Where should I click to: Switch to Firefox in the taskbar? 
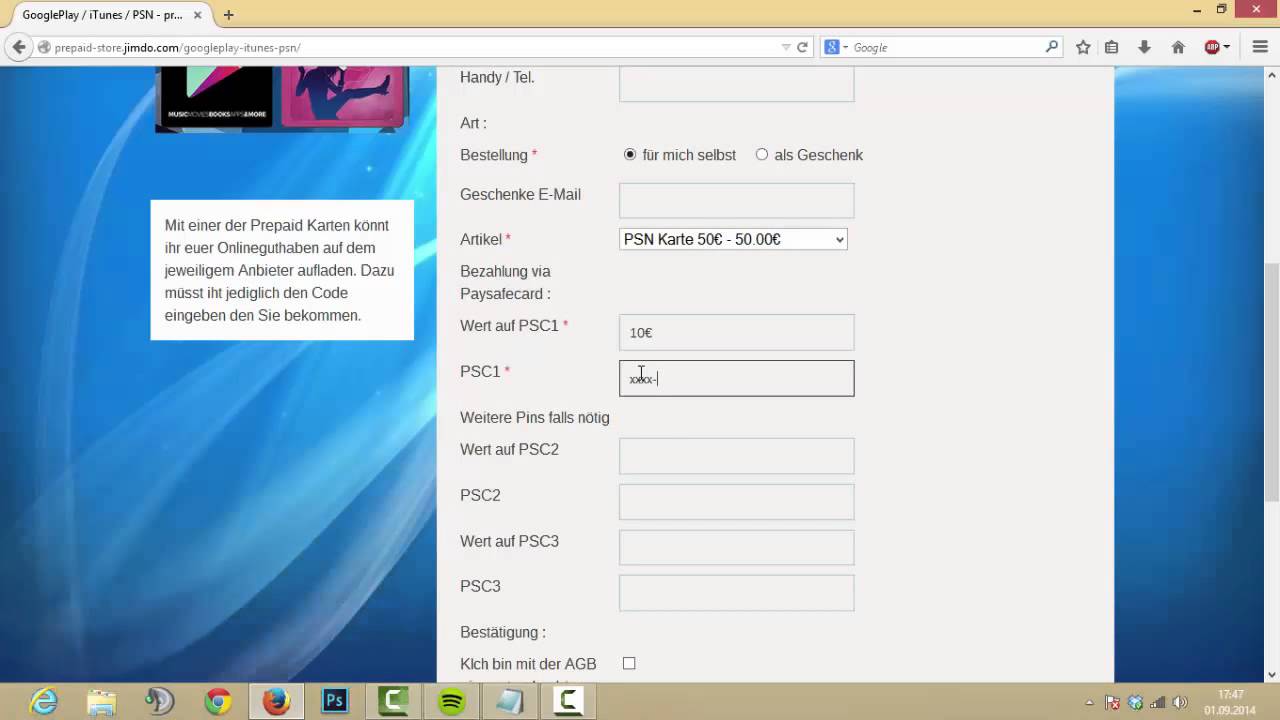[x=276, y=702]
